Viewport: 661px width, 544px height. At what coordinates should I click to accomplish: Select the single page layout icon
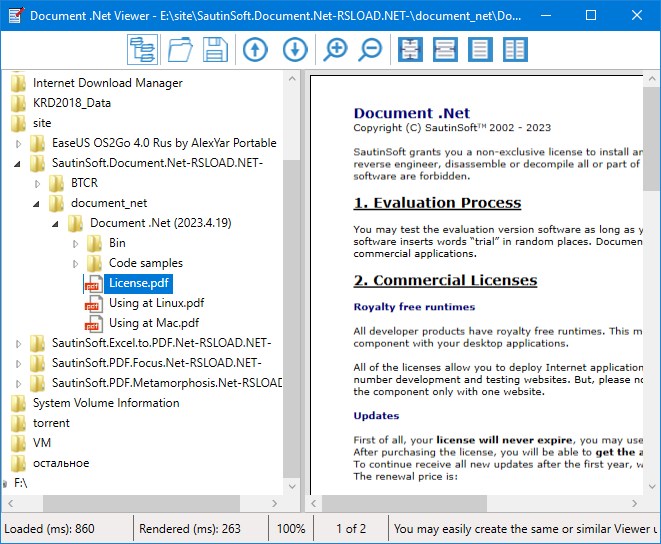(480, 50)
